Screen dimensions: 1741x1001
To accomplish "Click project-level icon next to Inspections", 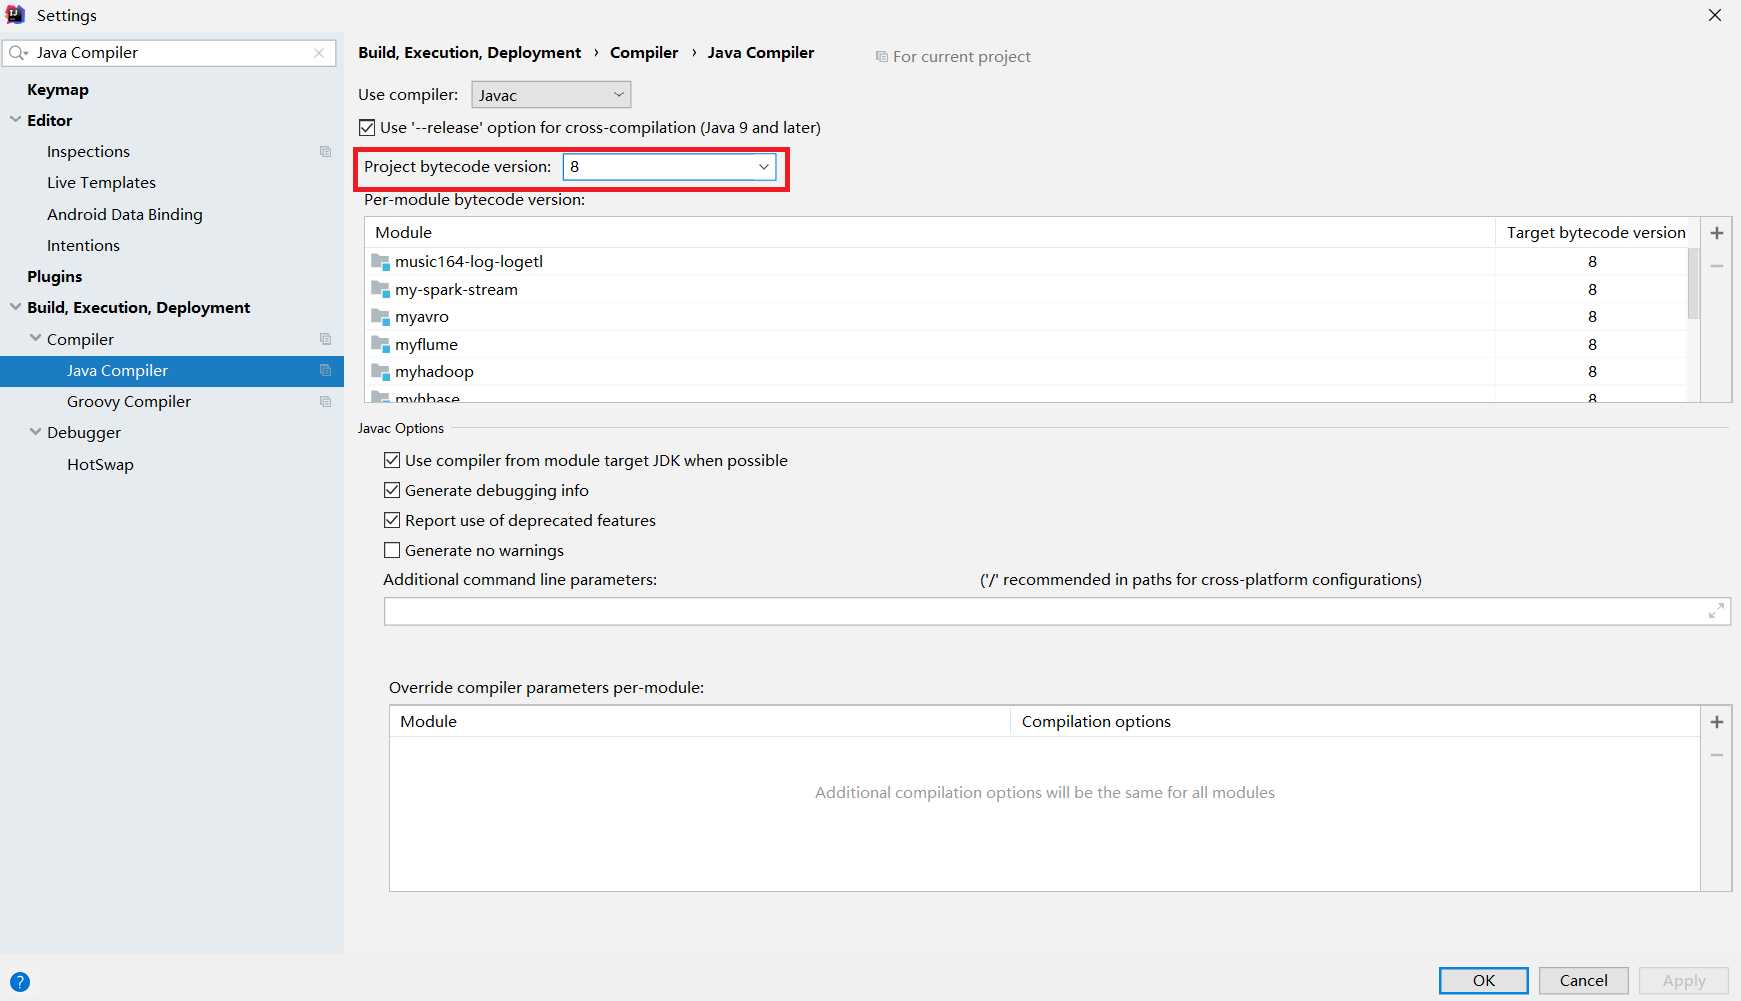I will (x=325, y=152).
